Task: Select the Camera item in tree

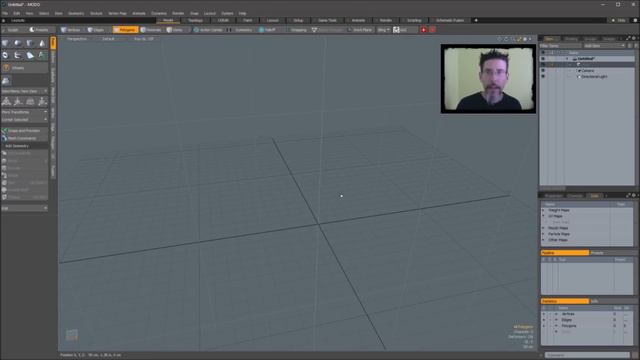Action: pyautogui.click(x=588, y=71)
